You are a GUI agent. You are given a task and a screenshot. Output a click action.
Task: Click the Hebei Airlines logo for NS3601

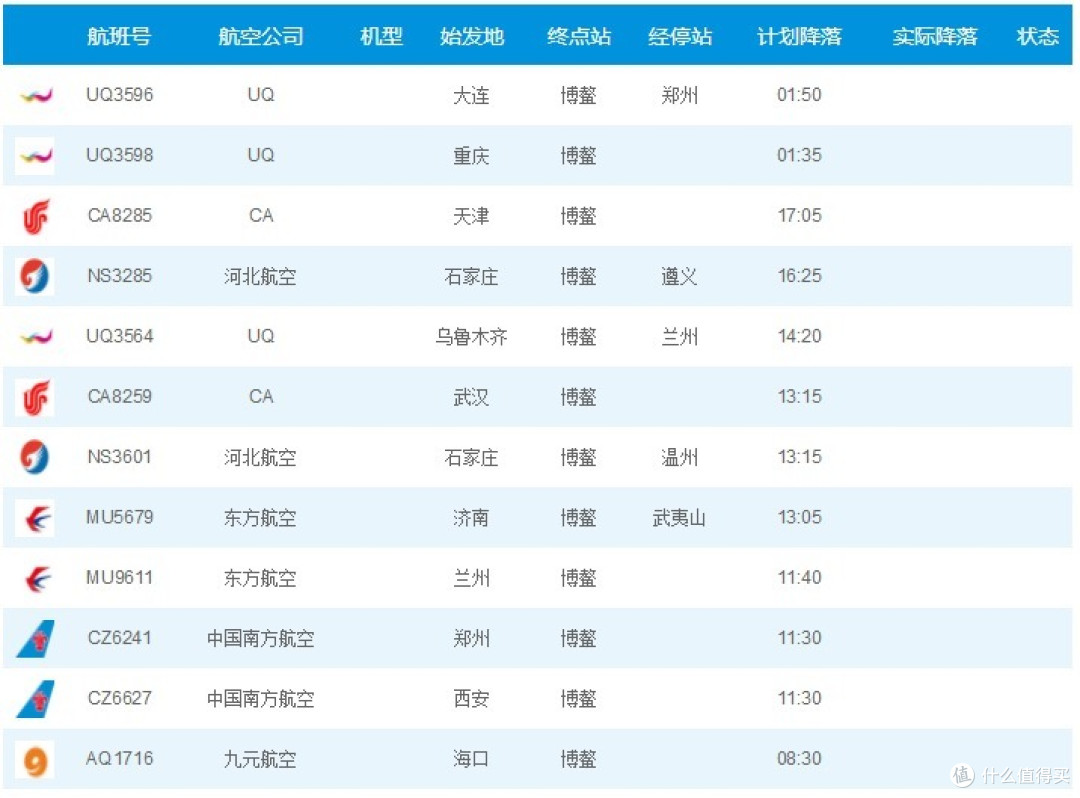(x=35, y=457)
